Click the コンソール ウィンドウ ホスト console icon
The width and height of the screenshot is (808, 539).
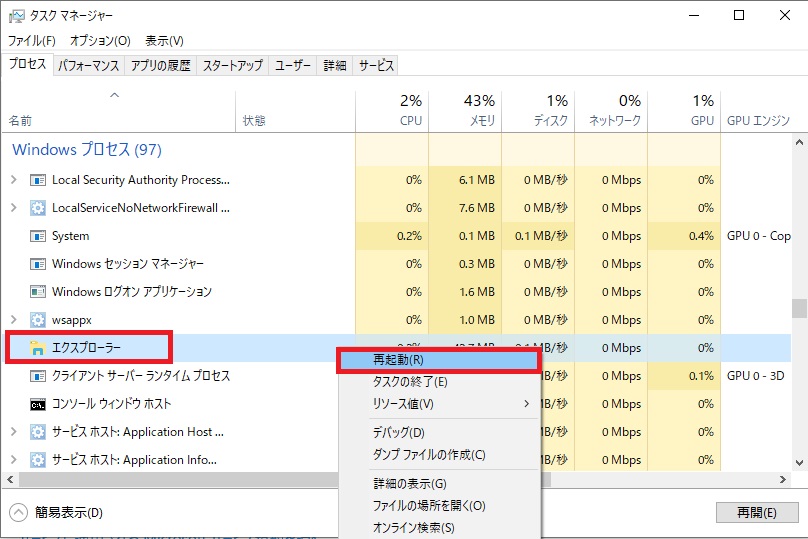point(38,404)
